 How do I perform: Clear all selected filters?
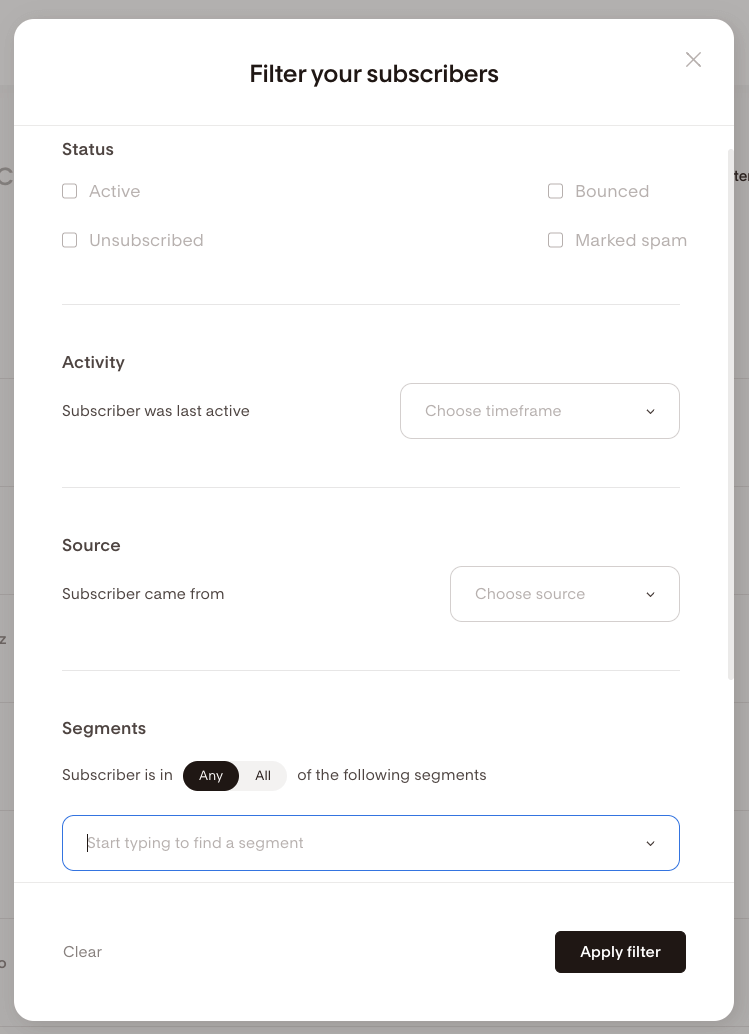[x=83, y=952]
